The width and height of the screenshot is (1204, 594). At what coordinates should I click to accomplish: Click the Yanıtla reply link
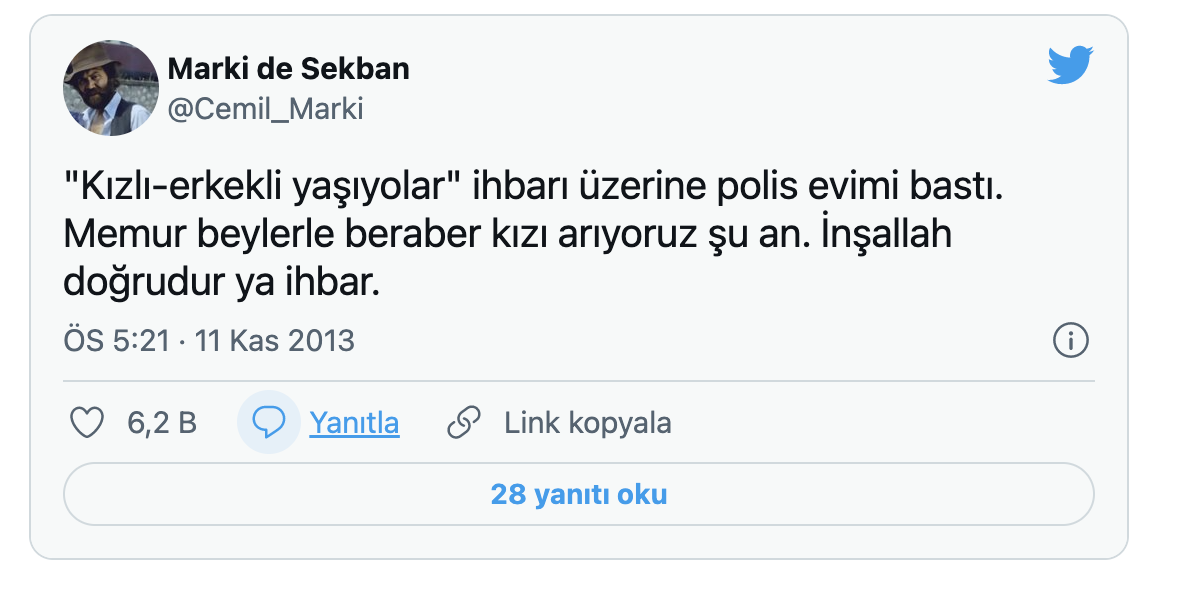(355, 422)
